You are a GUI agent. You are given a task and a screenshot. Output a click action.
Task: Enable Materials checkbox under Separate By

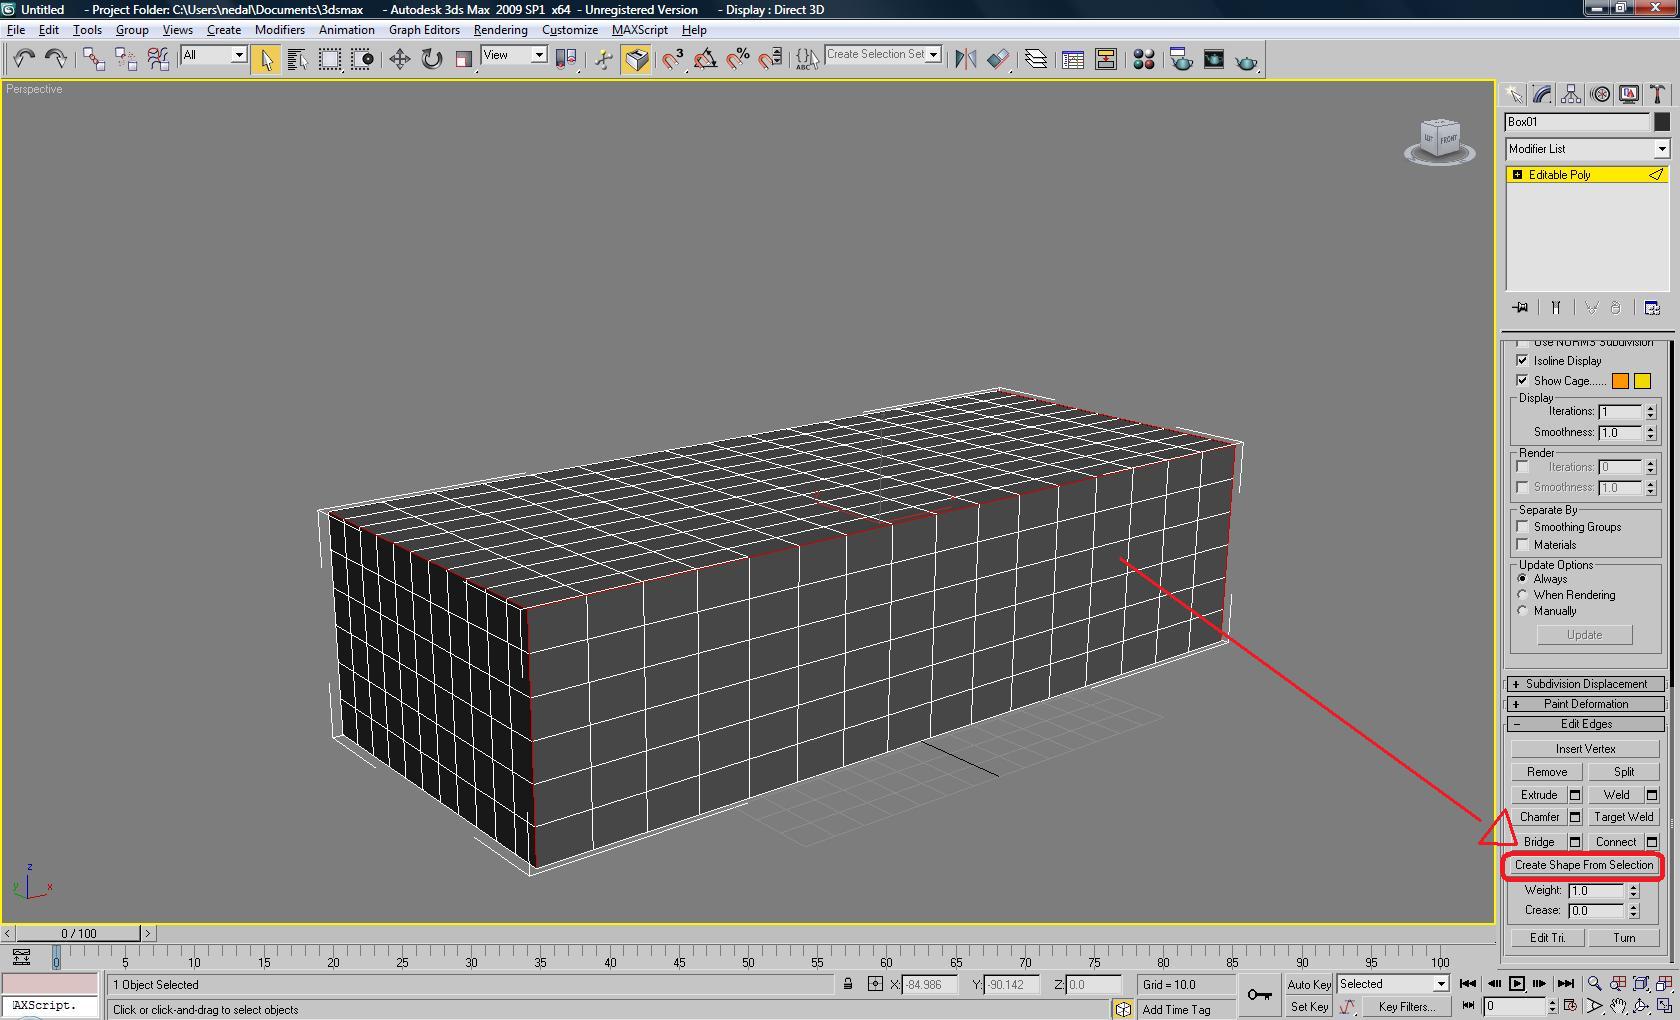[x=1522, y=544]
